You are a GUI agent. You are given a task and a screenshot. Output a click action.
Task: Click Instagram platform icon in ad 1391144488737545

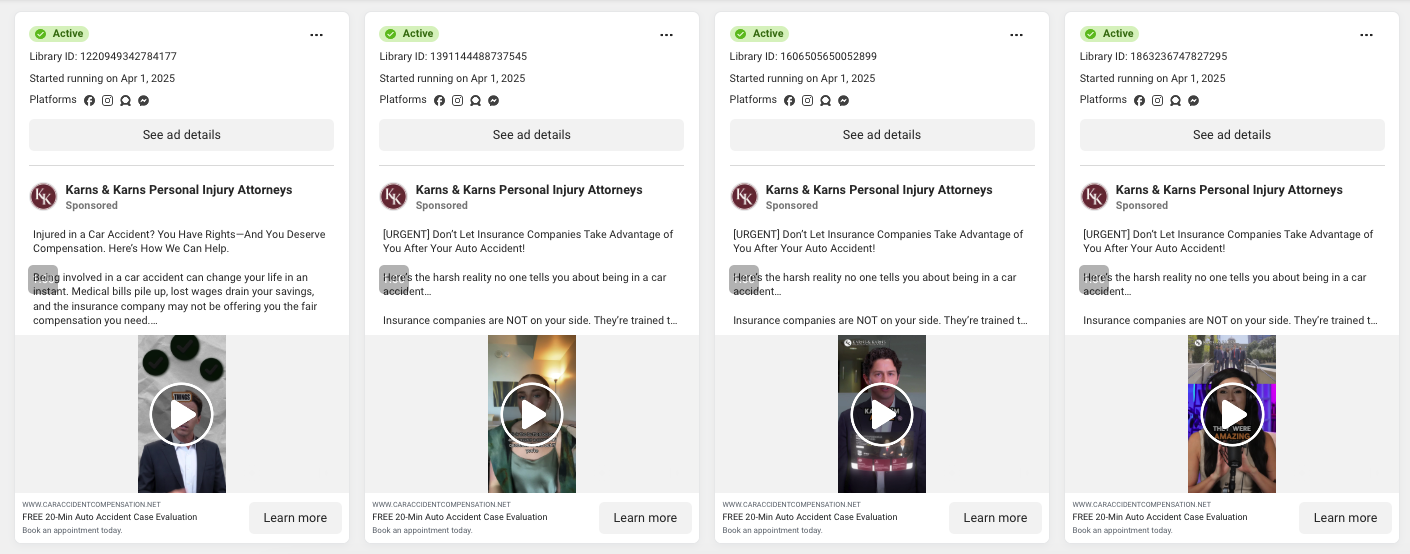[457, 101]
